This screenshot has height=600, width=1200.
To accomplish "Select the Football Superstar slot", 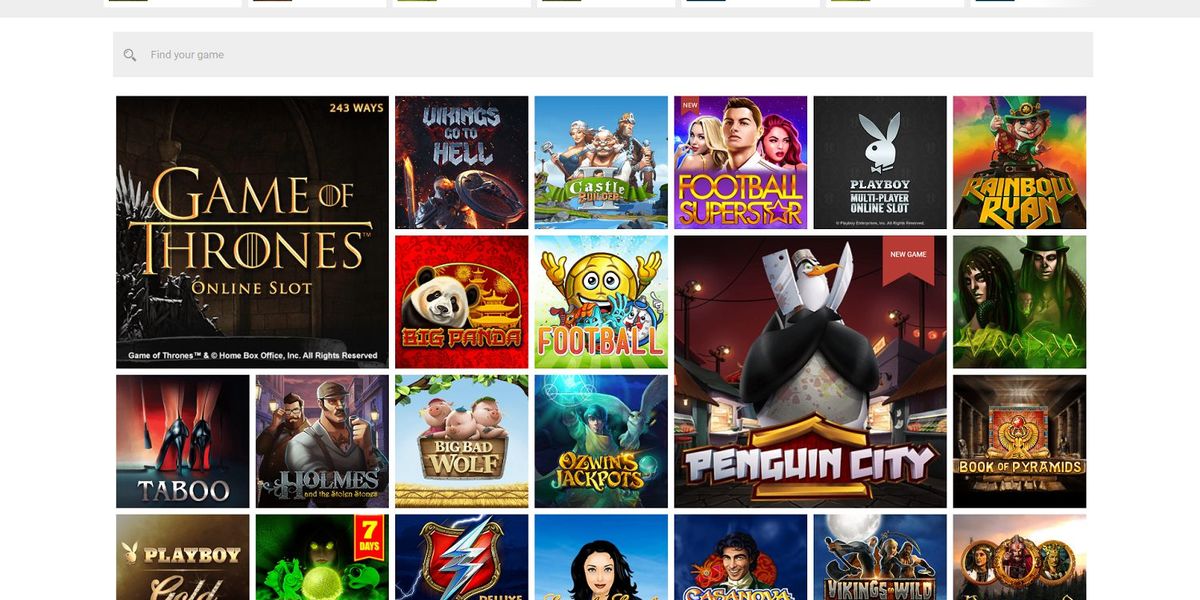I will click(741, 162).
